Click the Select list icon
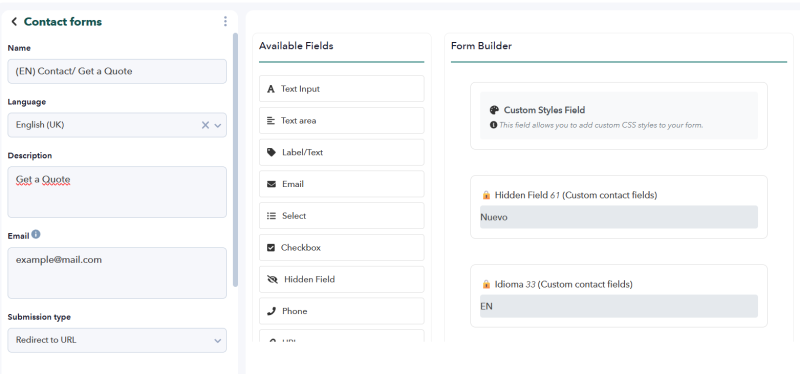 [x=271, y=216]
